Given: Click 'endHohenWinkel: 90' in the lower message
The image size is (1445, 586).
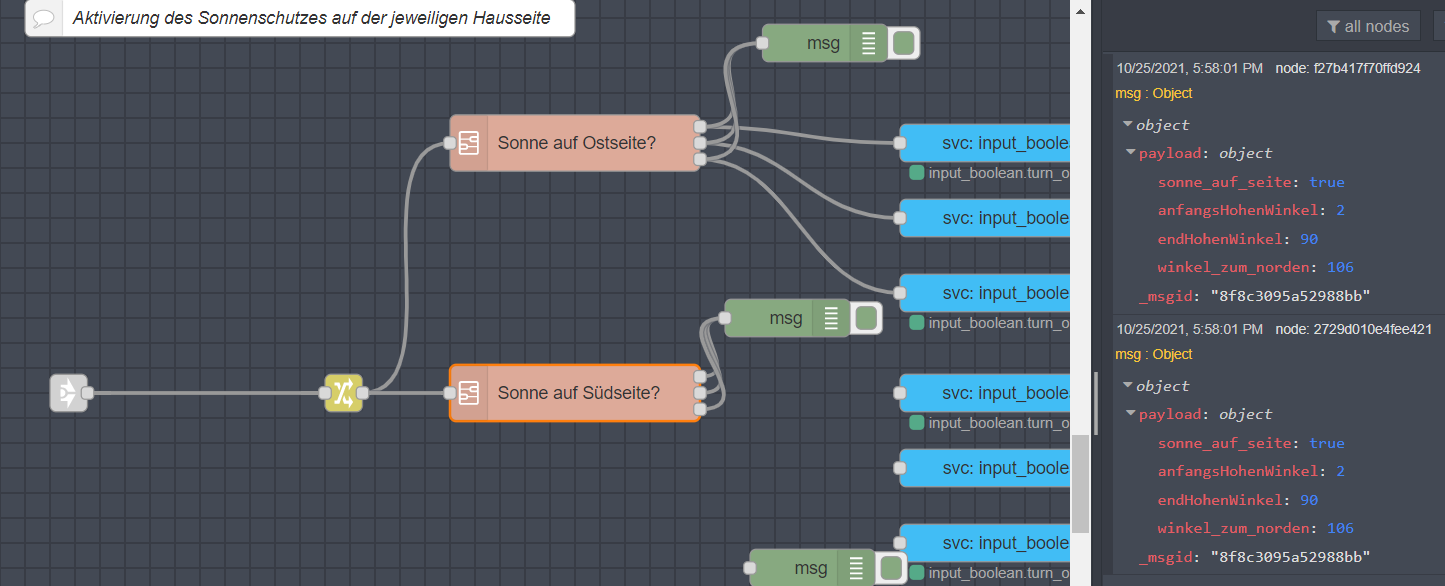Looking at the screenshot, I should coord(1238,500).
